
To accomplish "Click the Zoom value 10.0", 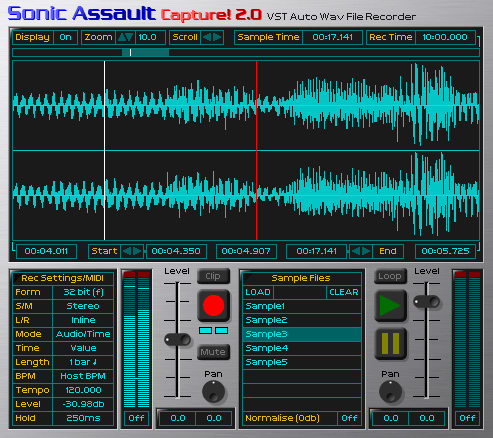I will pyautogui.click(x=150, y=37).
